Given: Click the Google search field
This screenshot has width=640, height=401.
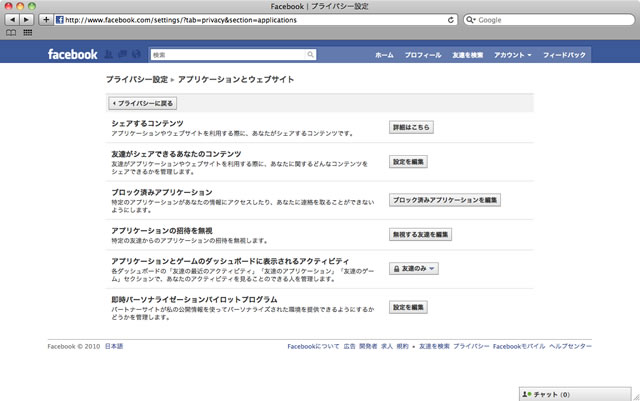Looking at the screenshot, I should click(x=549, y=20).
